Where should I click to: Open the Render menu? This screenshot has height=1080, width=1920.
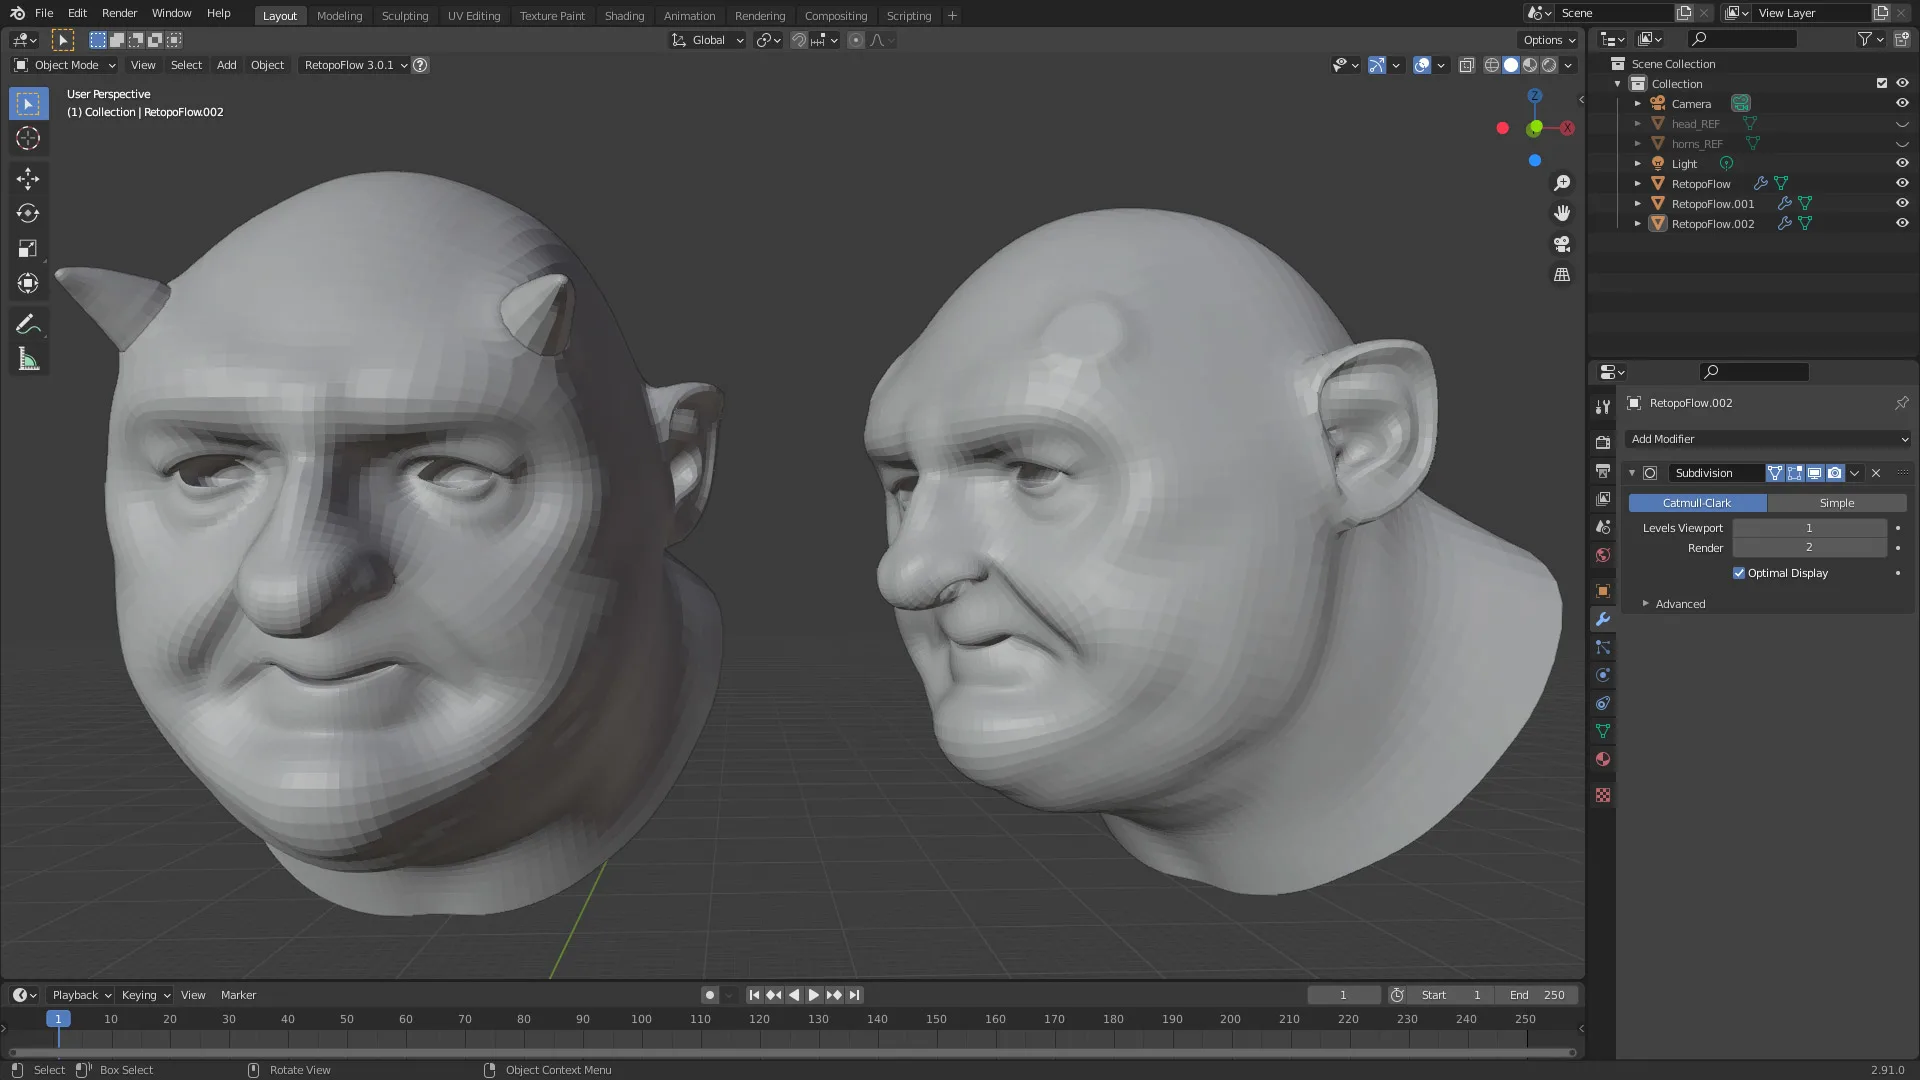pos(119,13)
